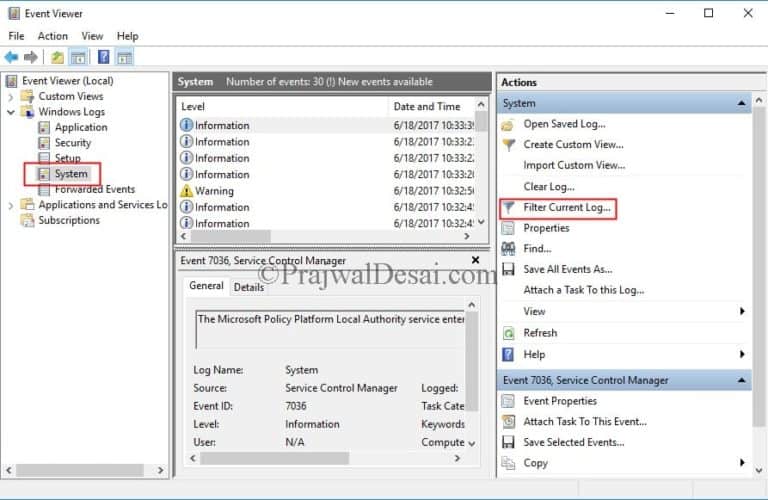Click the Help question mark icon in Actions

pyautogui.click(x=508, y=355)
